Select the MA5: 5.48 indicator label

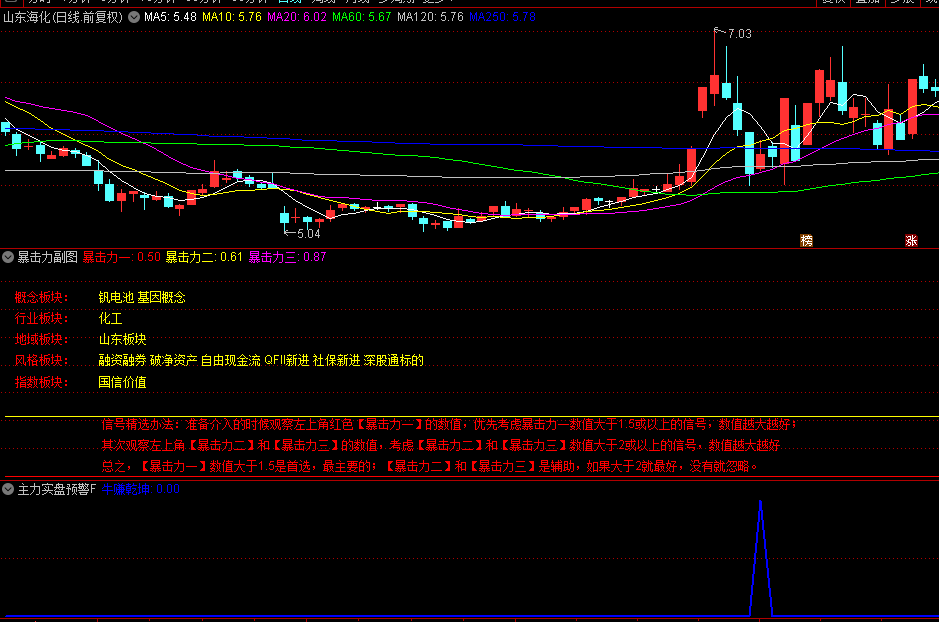pyautogui.click(x=170, y=17)
